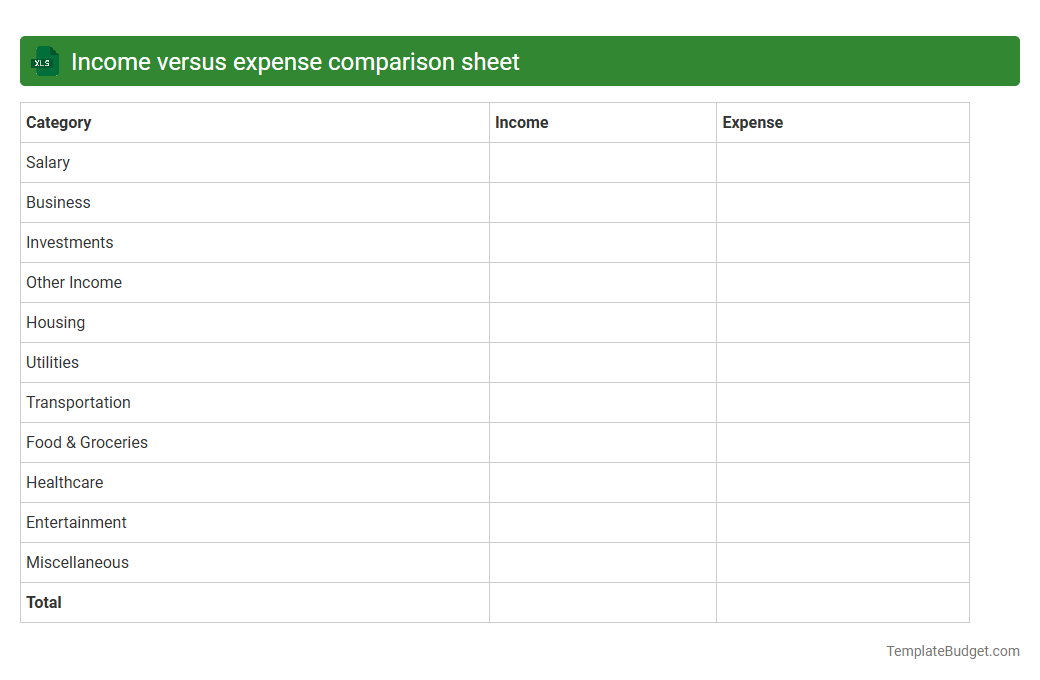
Task: Click the Healthcare category row
Action: point(64,482)
